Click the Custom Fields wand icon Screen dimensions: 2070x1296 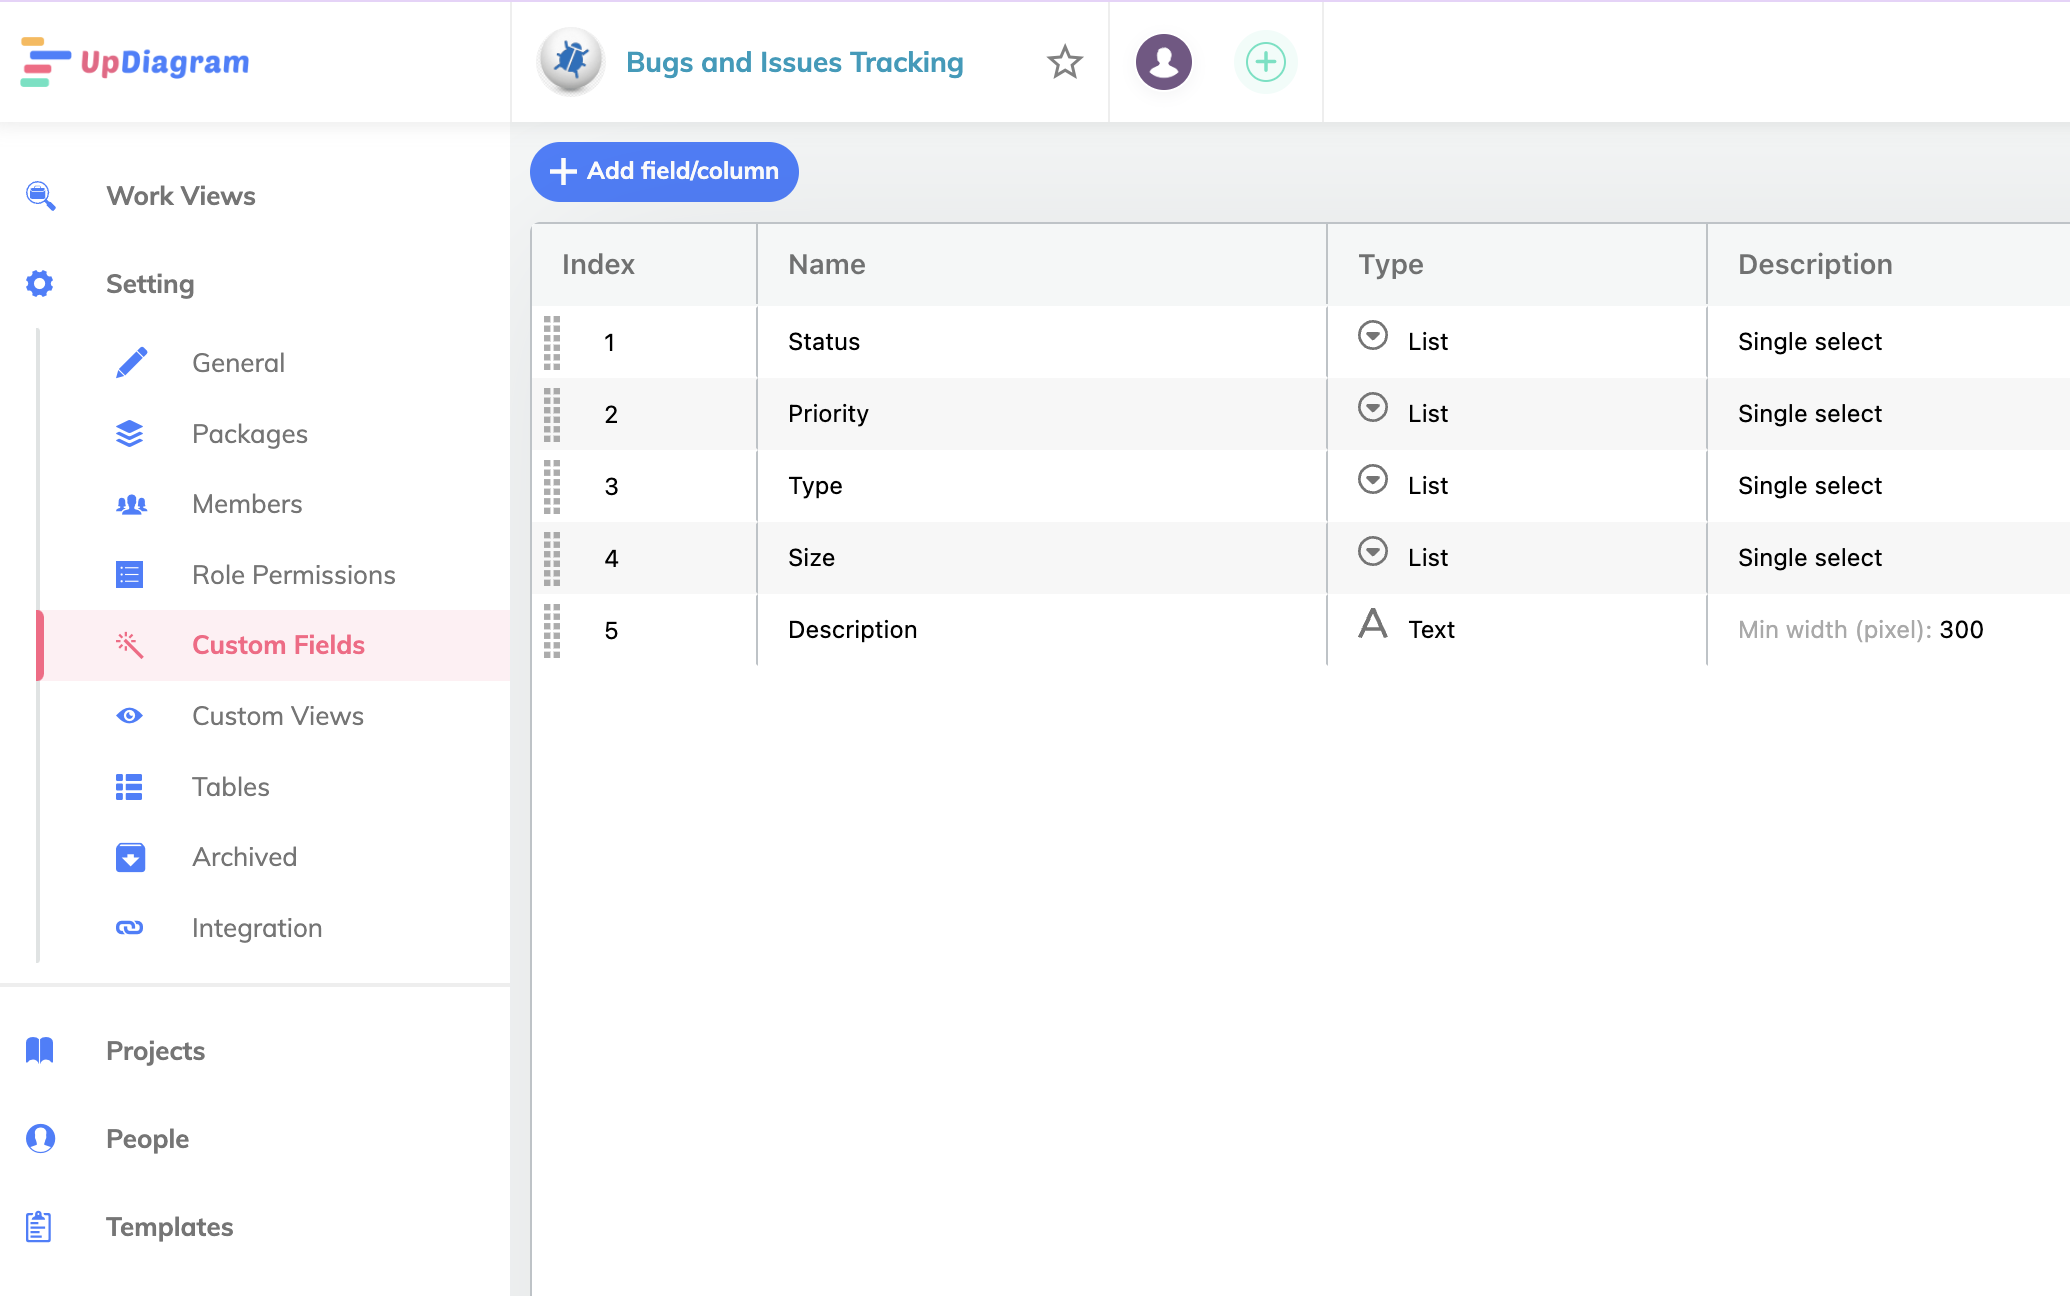coord(130,645)
